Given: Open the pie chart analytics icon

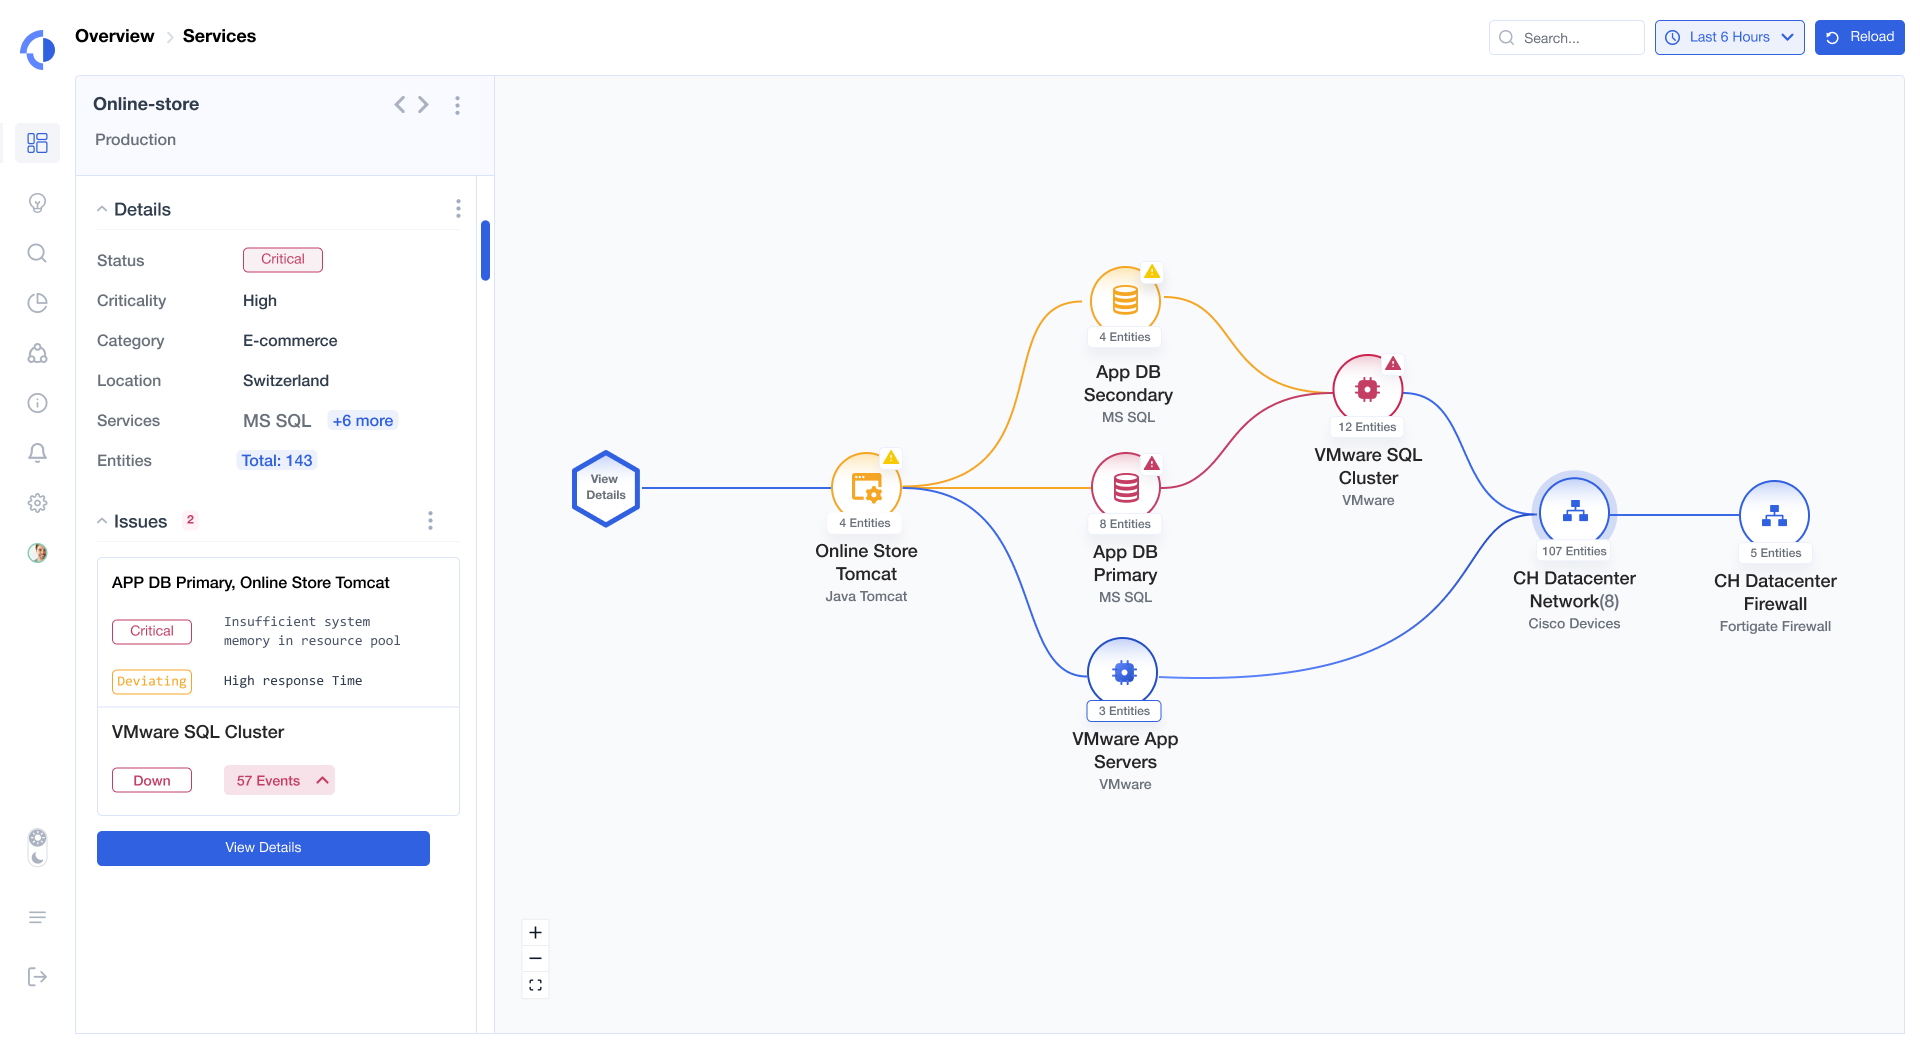Looking at the screenshot, I should [x=37, y=303].
